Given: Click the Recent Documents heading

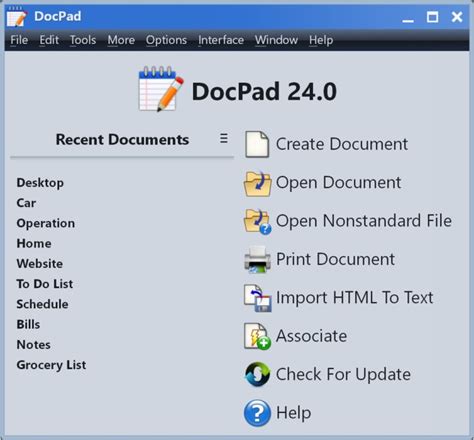Looking at the screenshot, I should [122, 139].
